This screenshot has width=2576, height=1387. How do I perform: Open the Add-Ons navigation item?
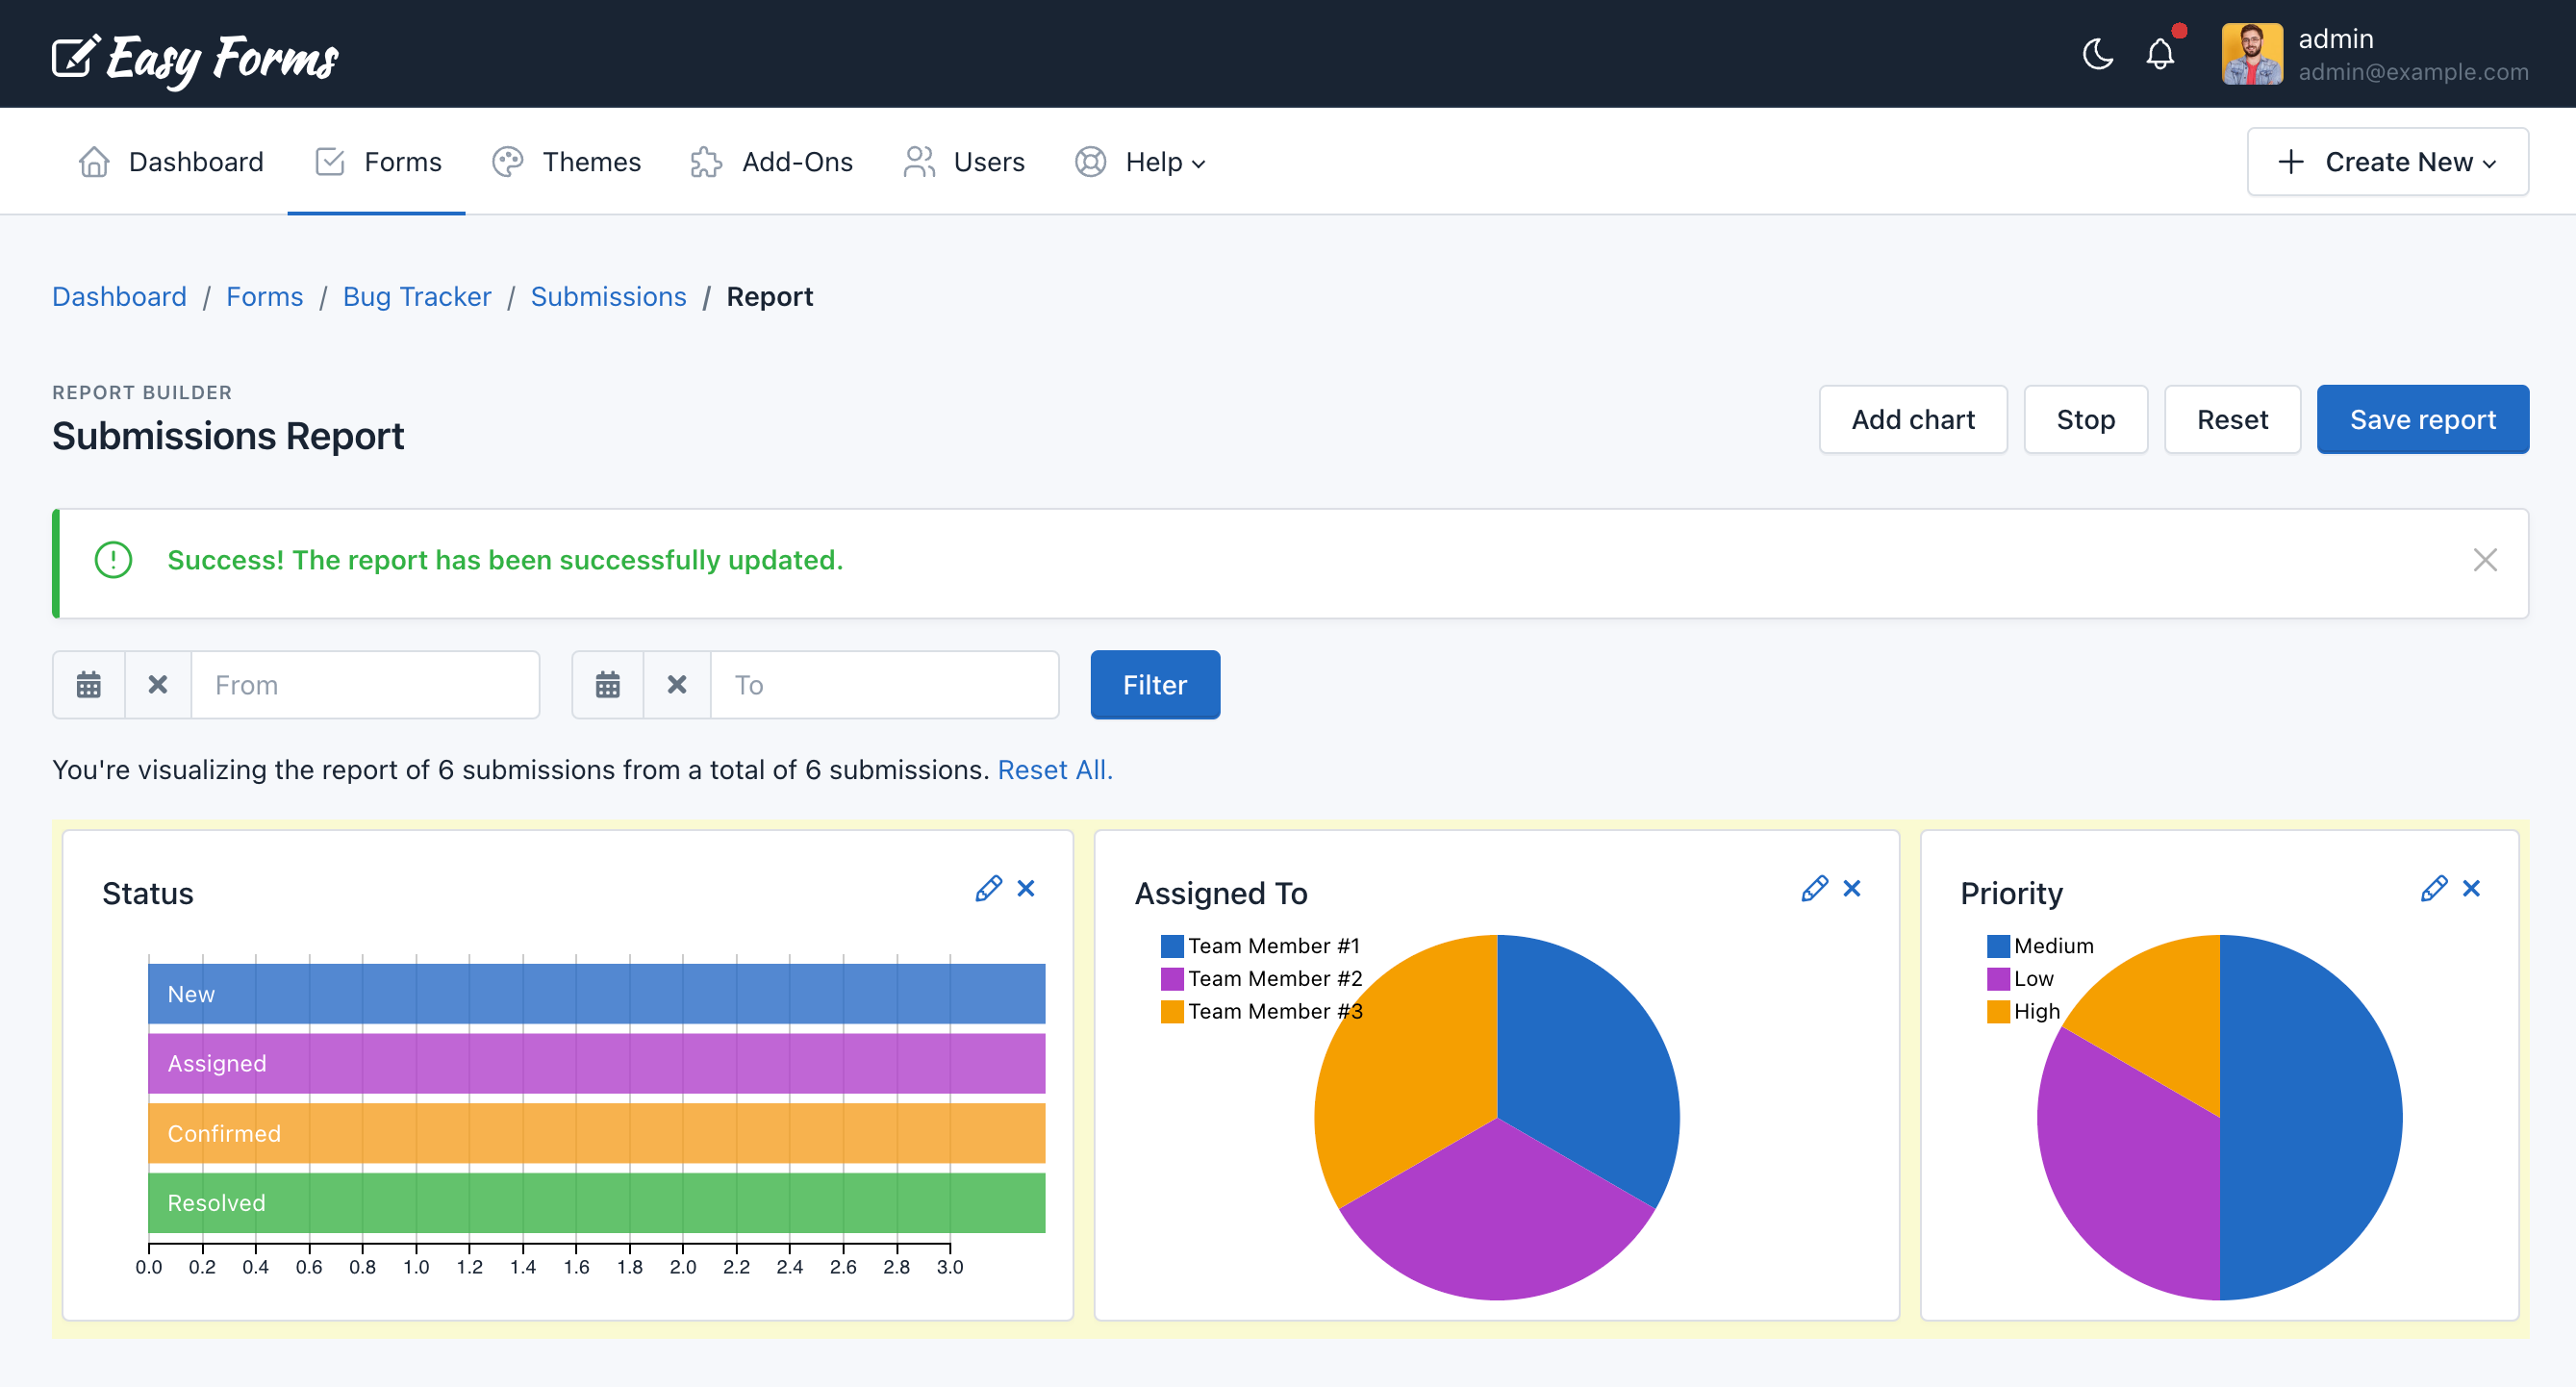772,162
